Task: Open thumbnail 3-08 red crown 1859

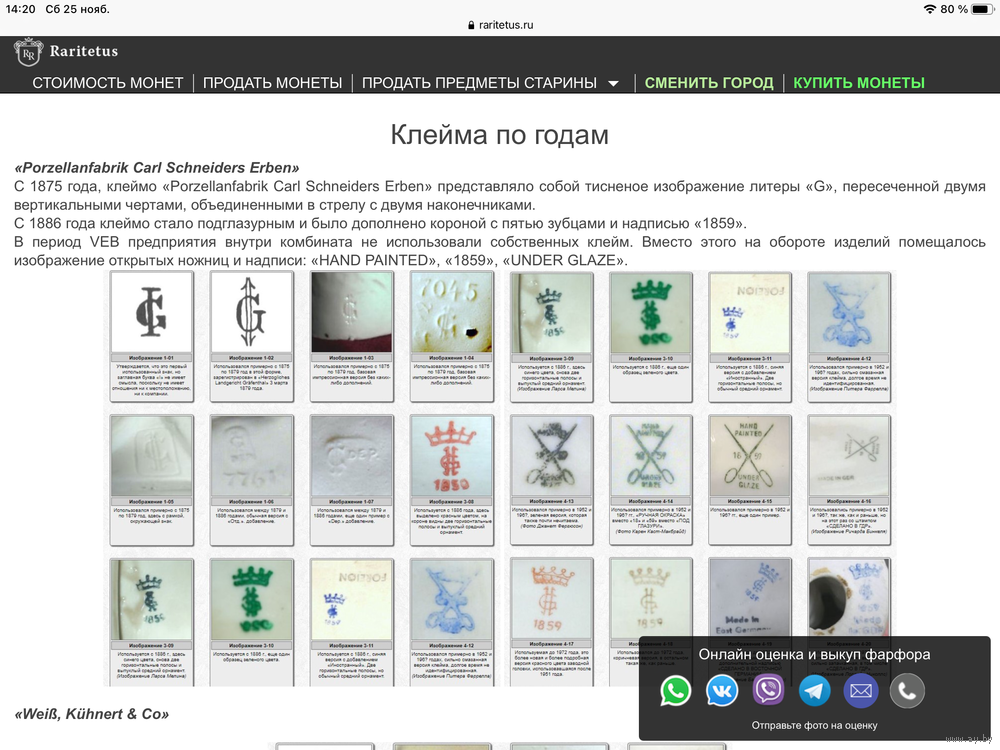Action: (452, 456)
